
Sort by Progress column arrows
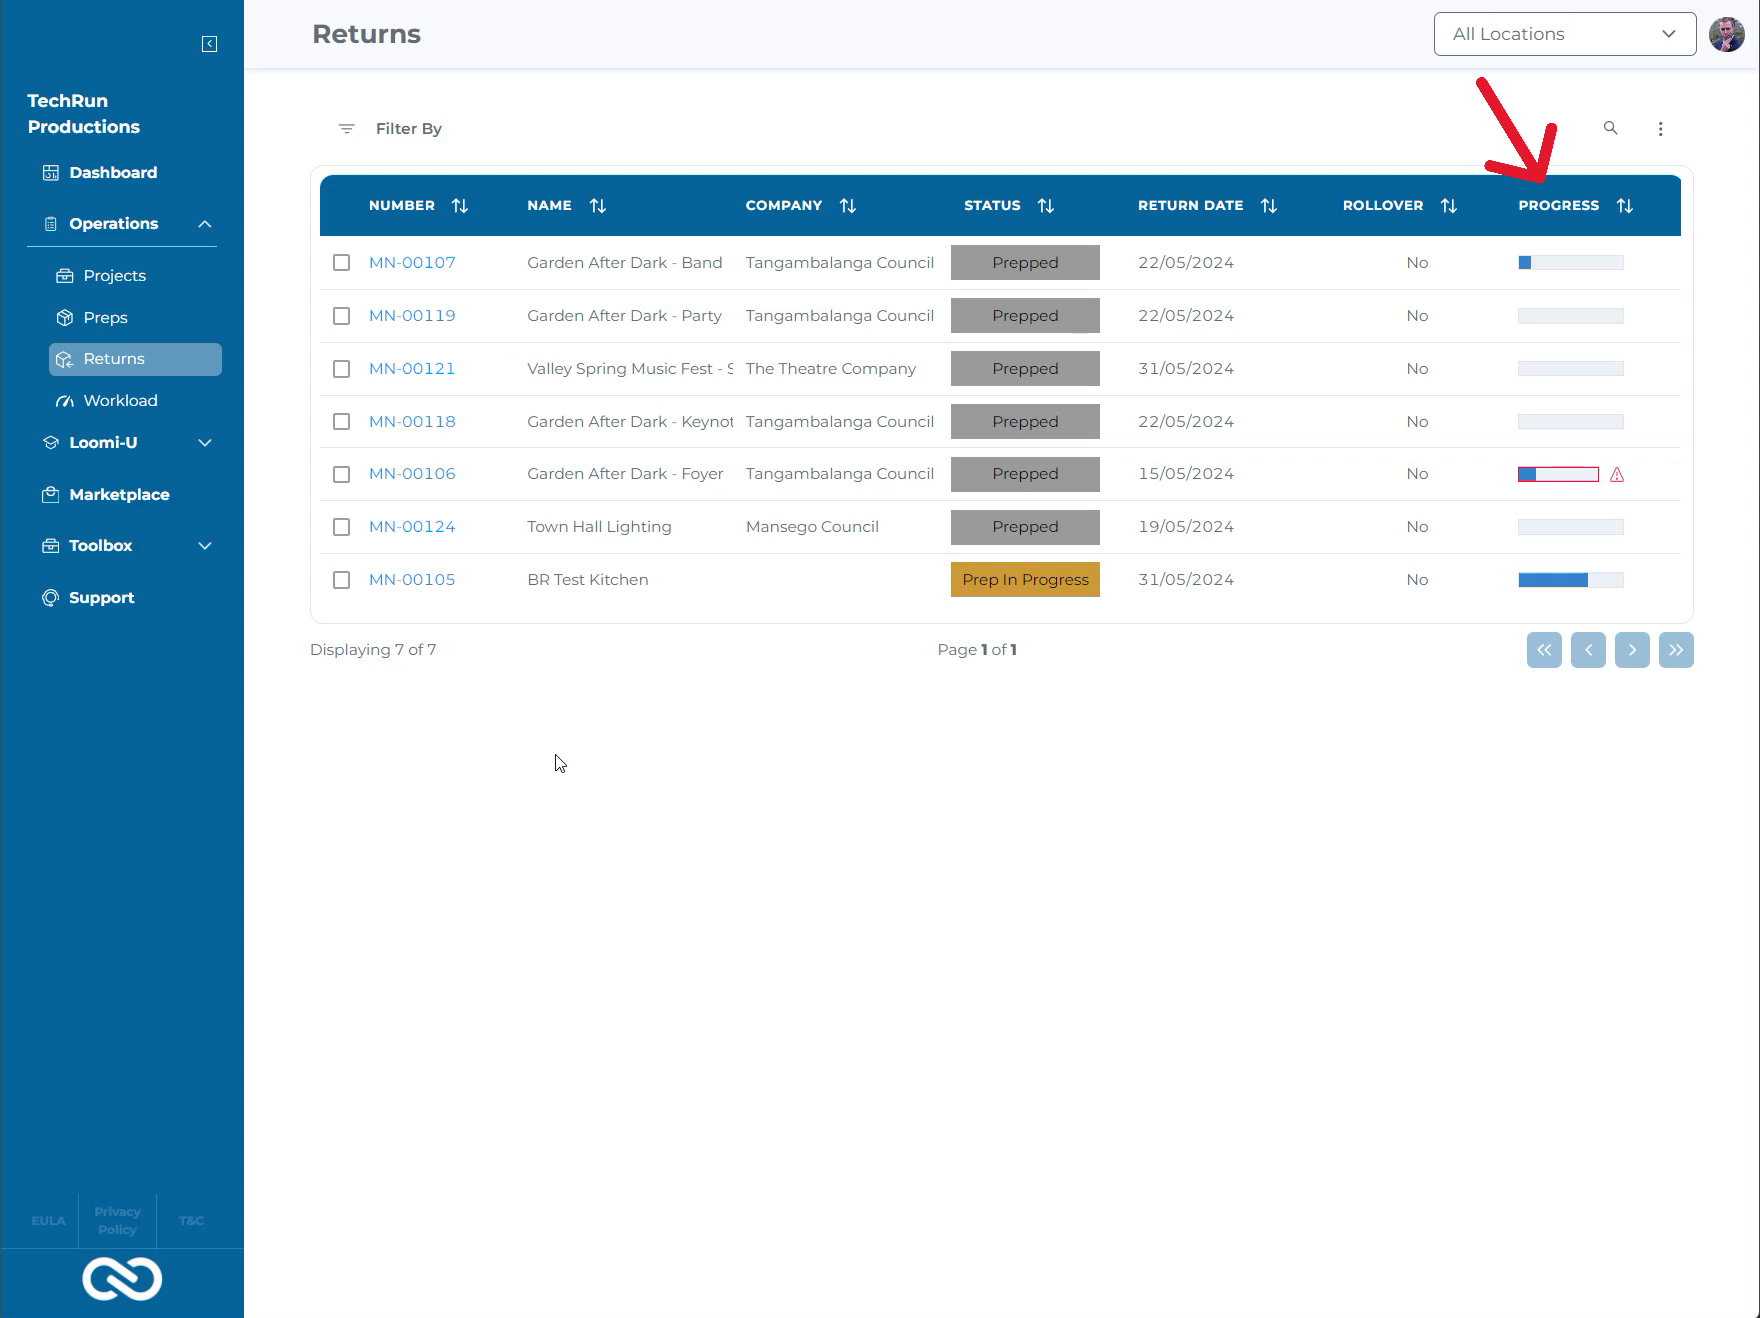click(x=1625, y=206)
